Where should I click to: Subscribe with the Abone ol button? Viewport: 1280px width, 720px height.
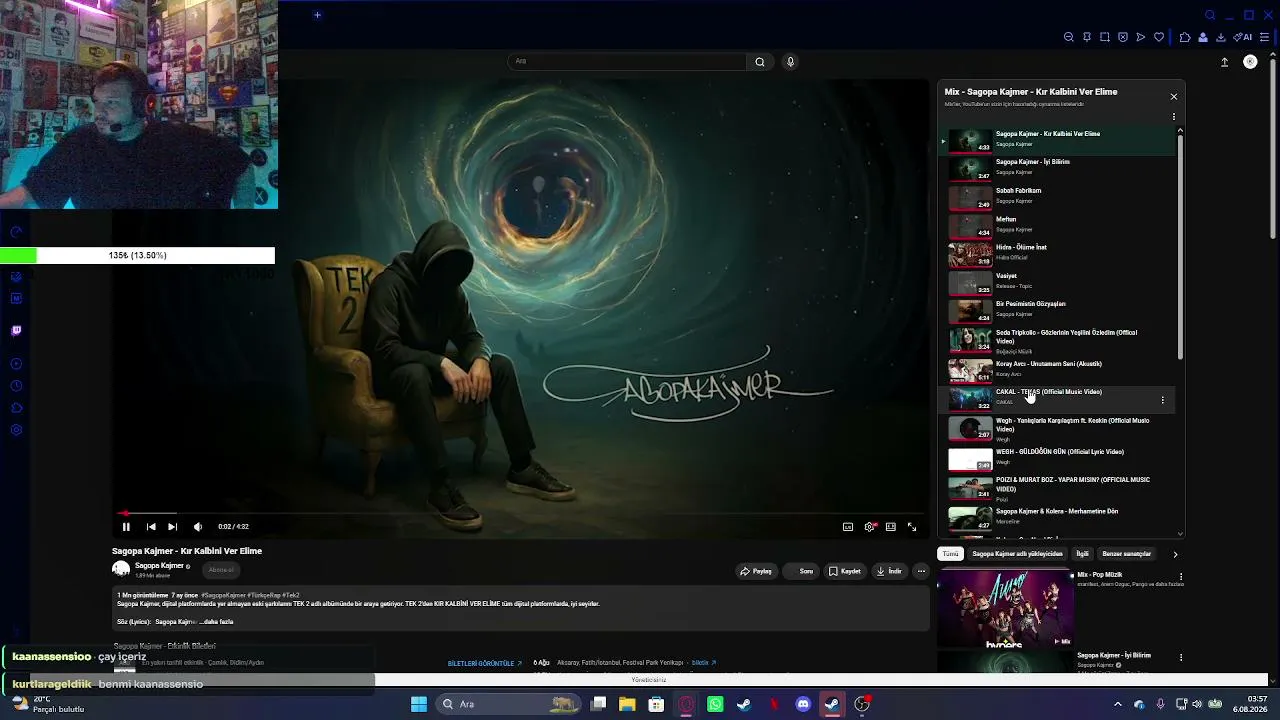pos(221,570)
